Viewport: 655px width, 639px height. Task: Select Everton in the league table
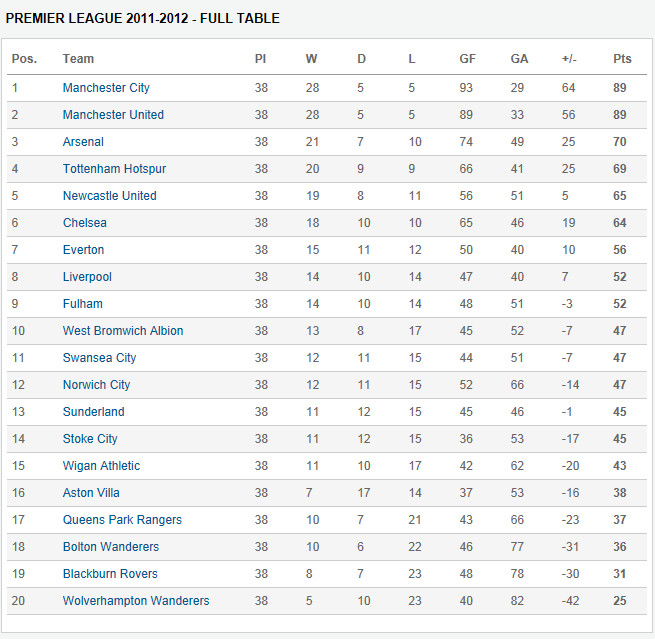coord(83,250)
